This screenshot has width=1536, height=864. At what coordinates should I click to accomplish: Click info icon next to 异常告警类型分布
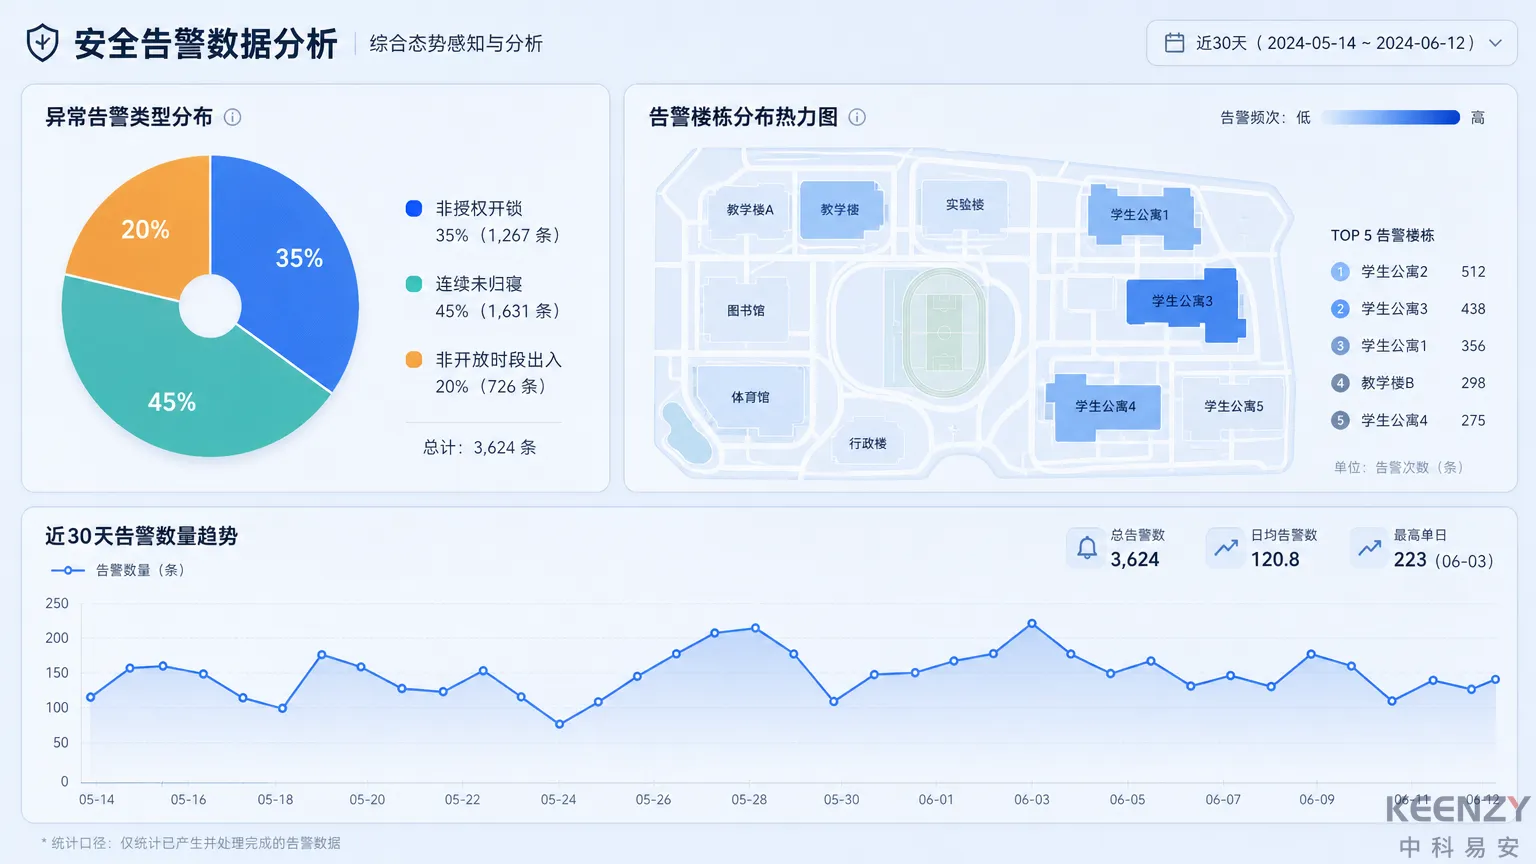pos(233,117)
